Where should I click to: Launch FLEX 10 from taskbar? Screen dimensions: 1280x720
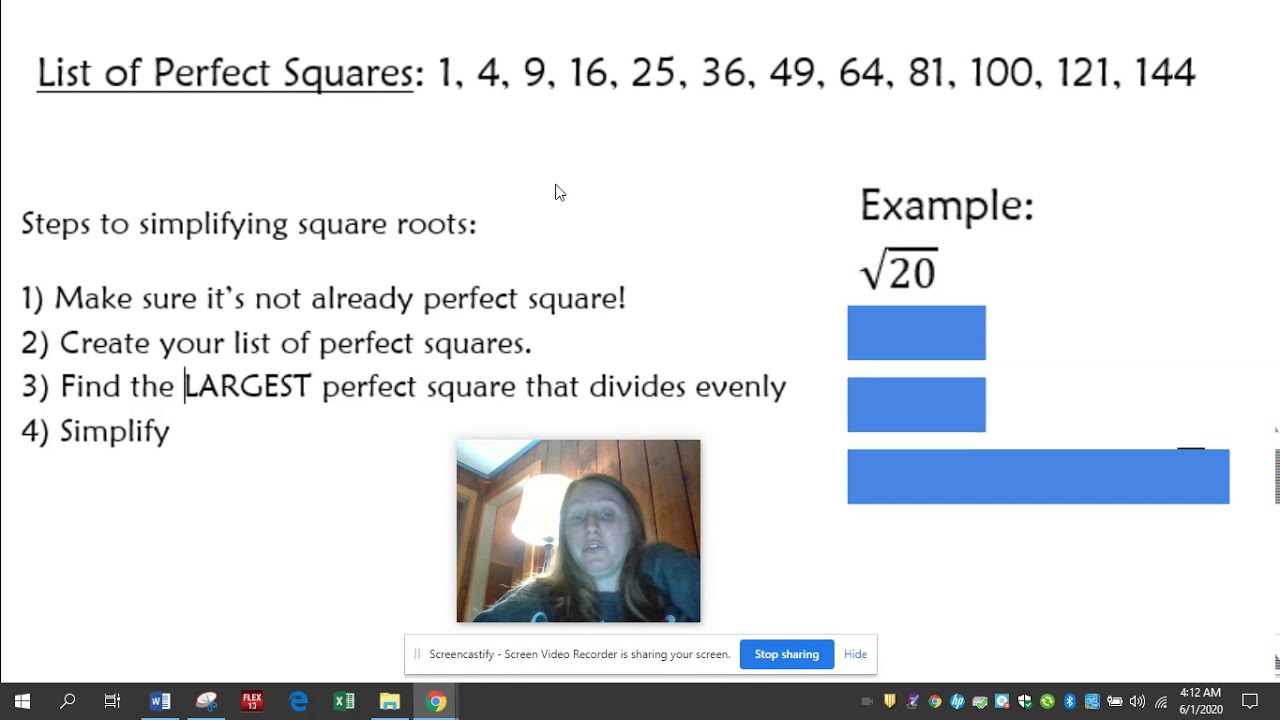pyautogui.click(x=252, y=701)
